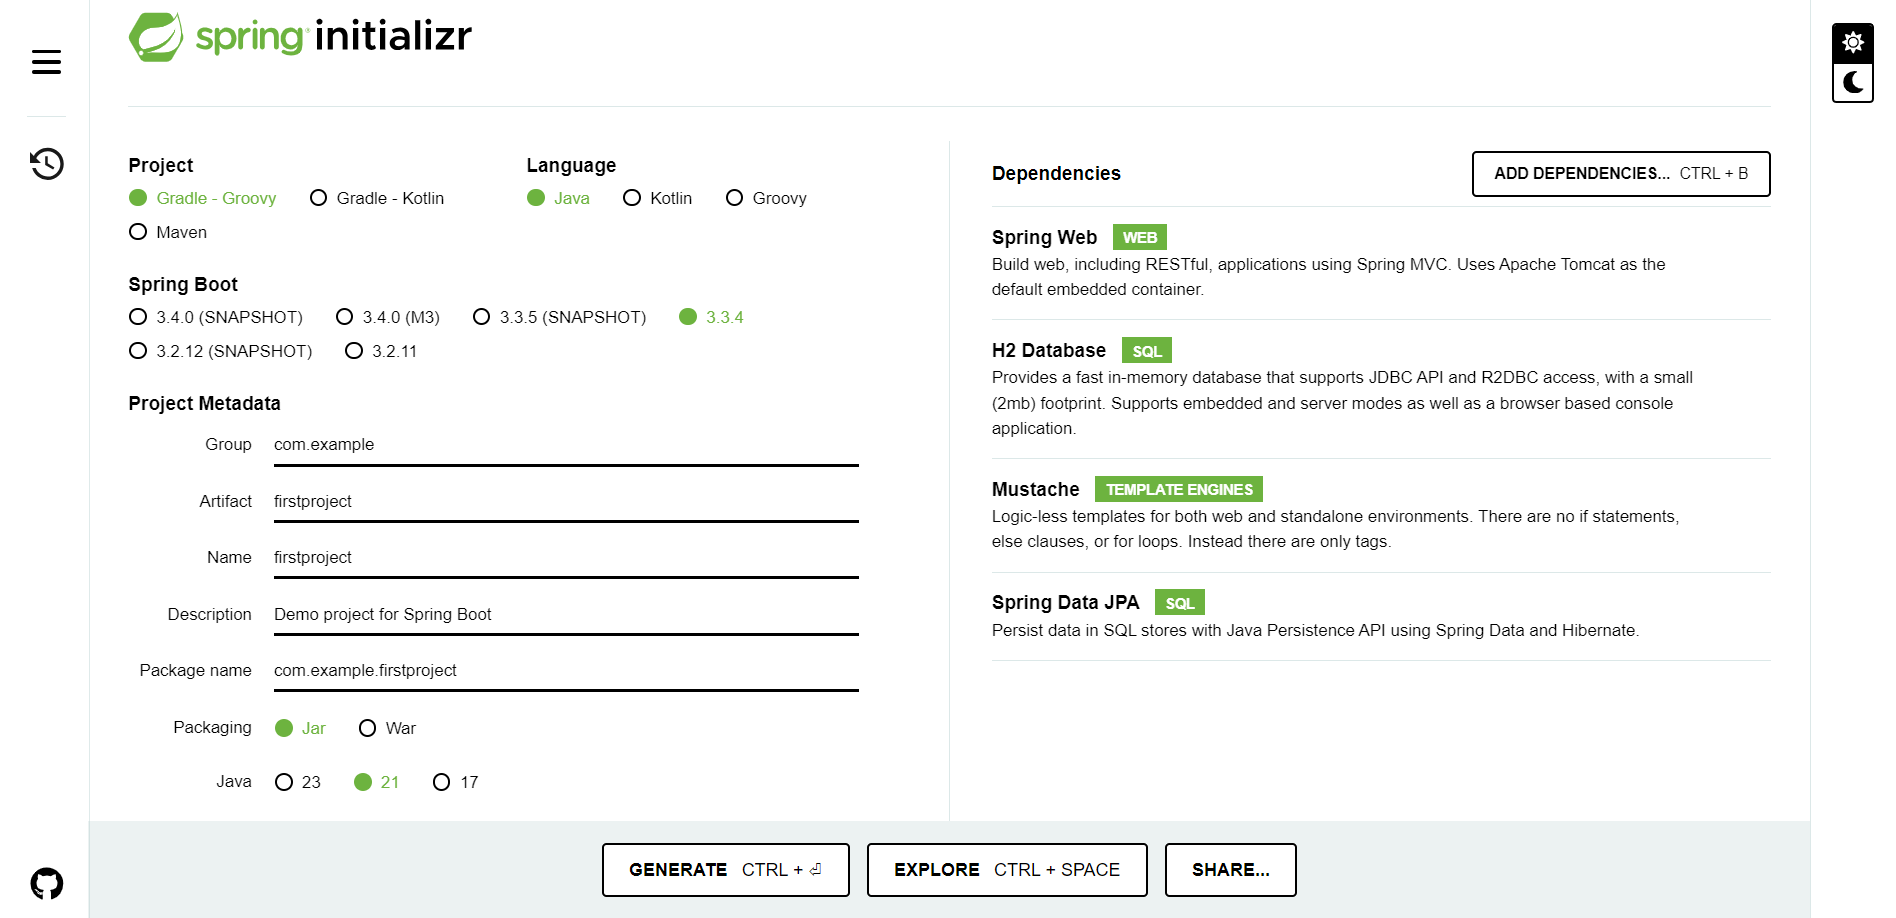Click the EXPLORE button
This screenshot has width=1896, height=918.
coord(1006,869)
